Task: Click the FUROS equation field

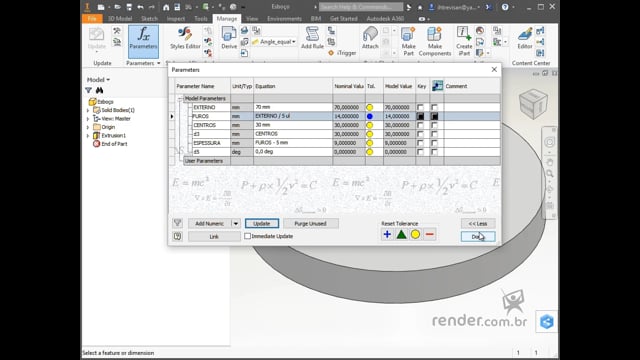Action: click(x=293, y=116)
